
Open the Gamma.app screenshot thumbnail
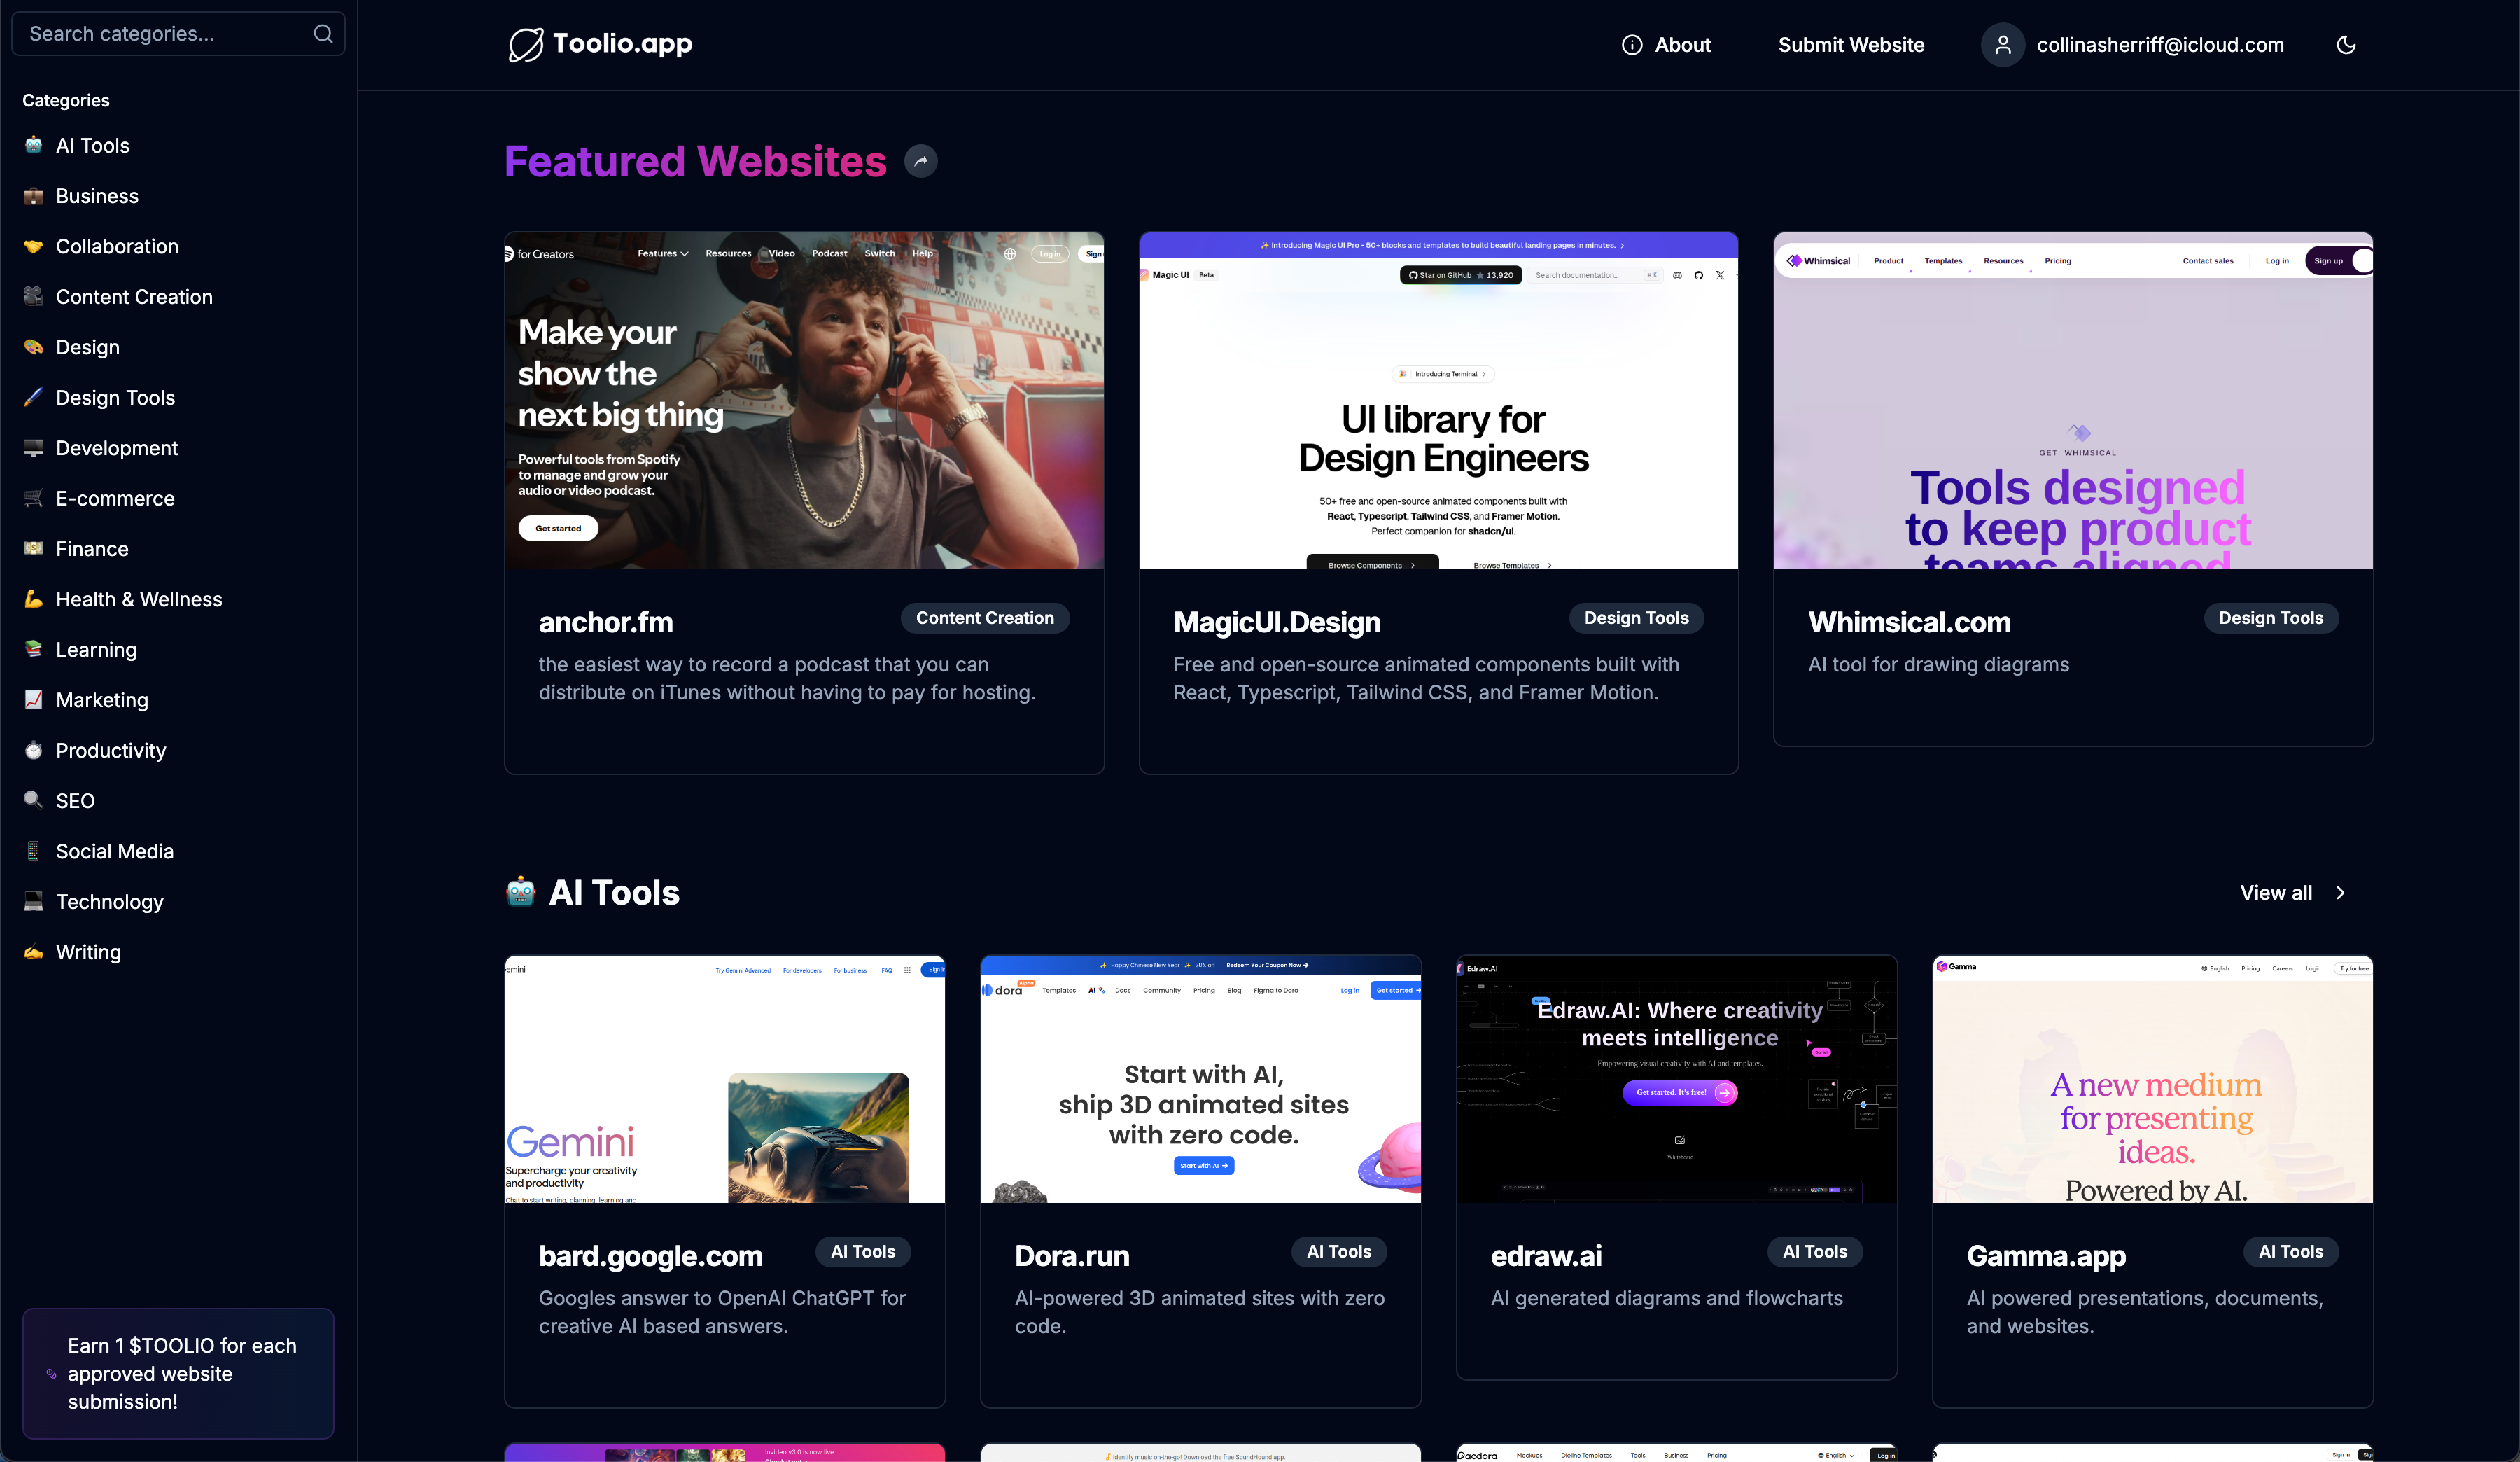2152,1079
